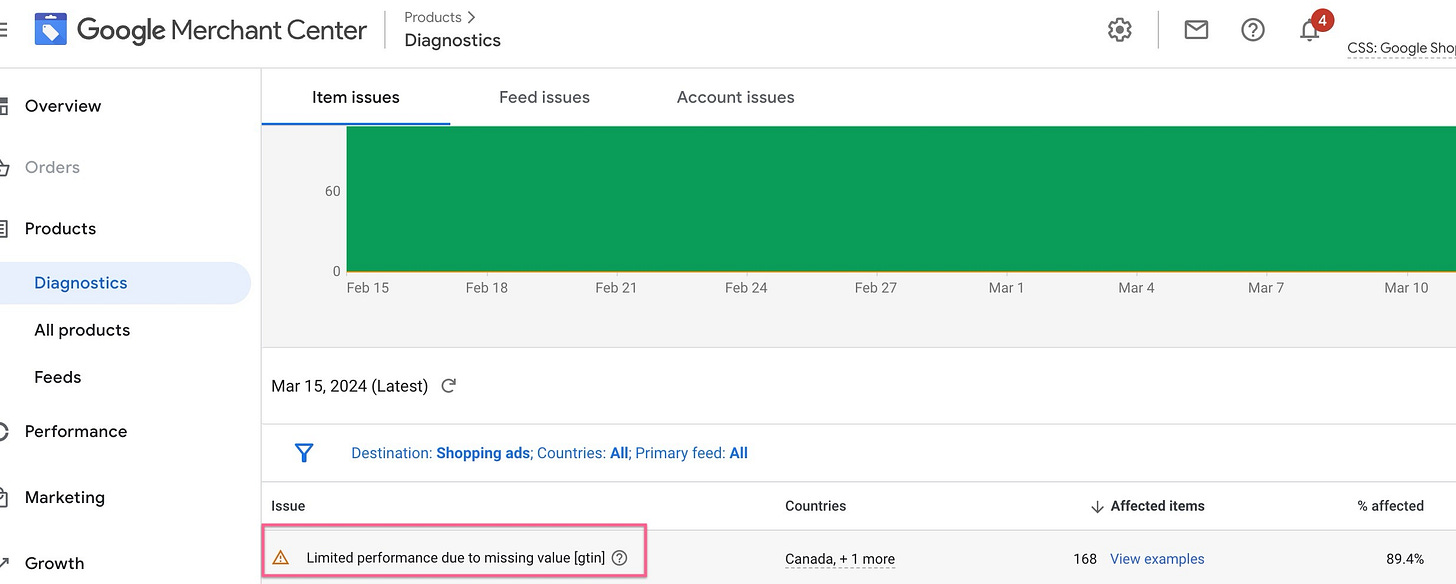This screenshot has width=1456, height=584.
Task: Open the filter funnel icon
Action: [304, 453]
